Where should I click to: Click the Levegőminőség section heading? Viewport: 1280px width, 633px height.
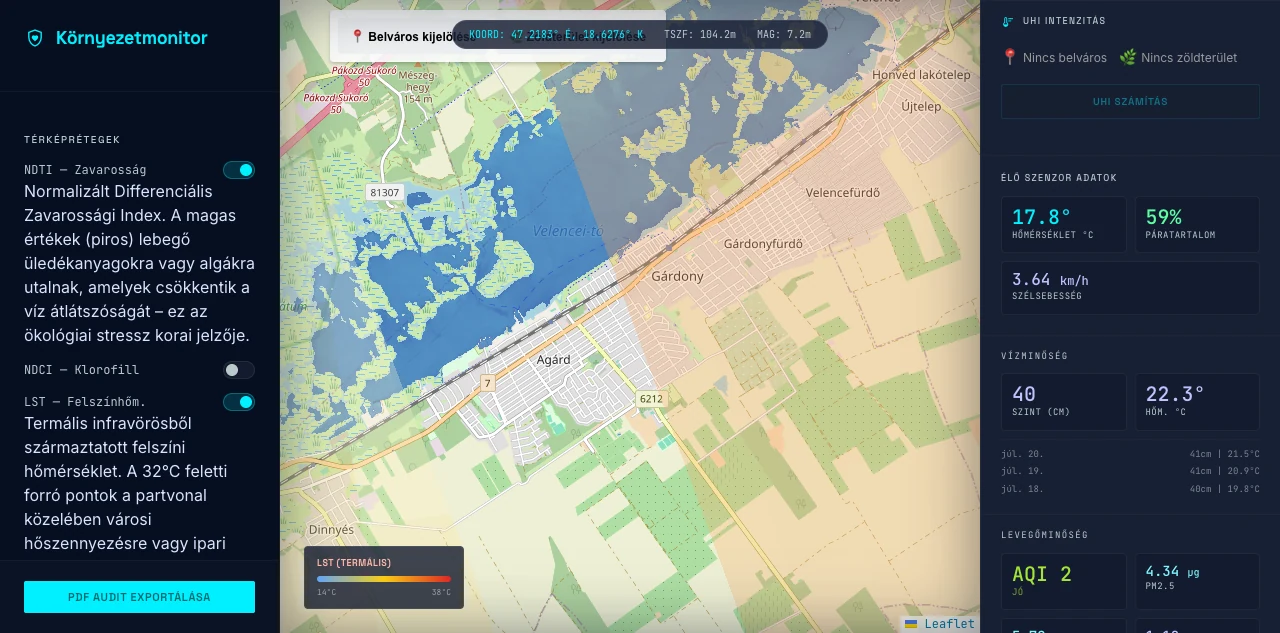click(1045, 535)
